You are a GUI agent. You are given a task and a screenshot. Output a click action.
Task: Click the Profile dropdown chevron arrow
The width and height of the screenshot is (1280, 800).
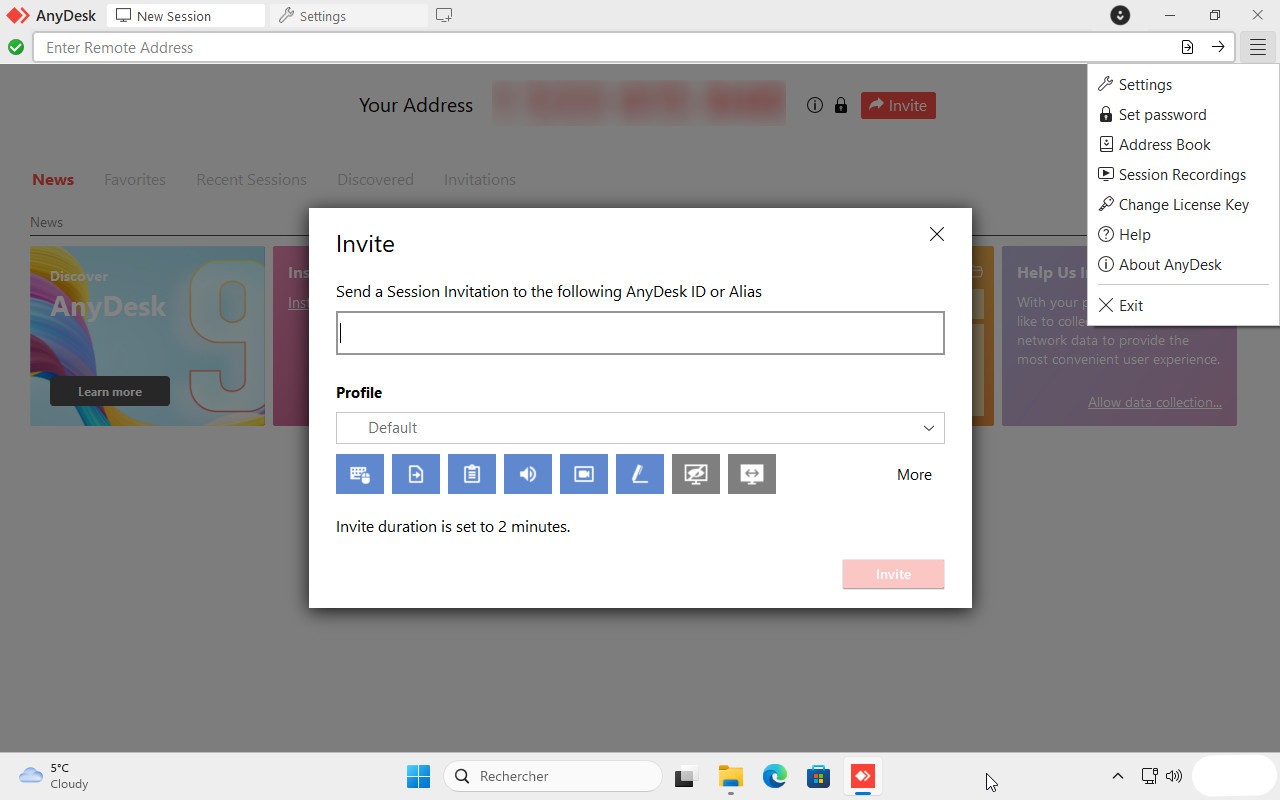928,428
